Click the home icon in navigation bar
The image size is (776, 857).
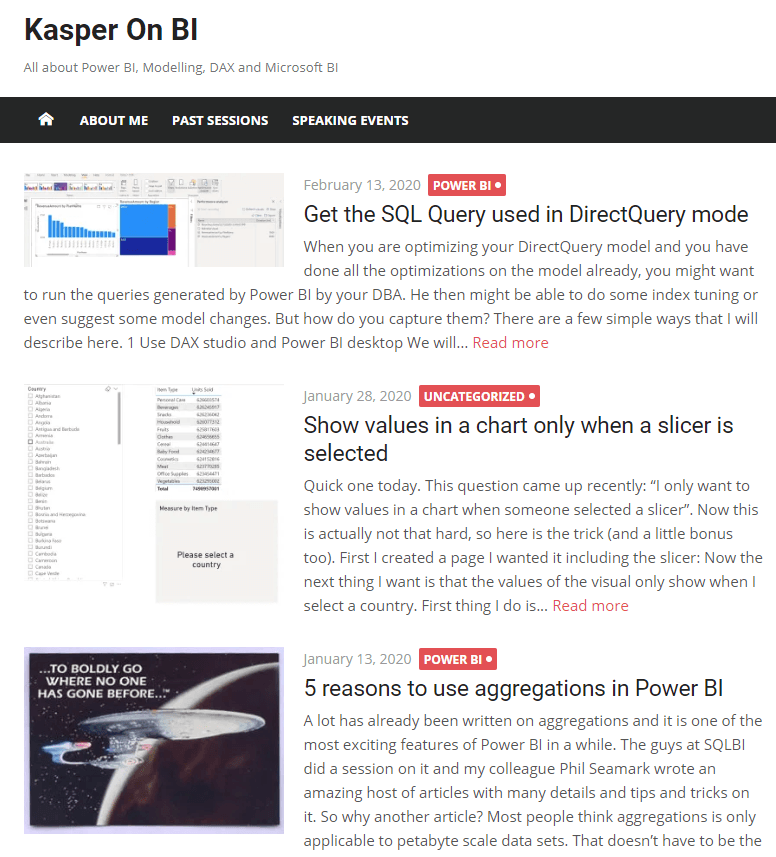[46, 120]
